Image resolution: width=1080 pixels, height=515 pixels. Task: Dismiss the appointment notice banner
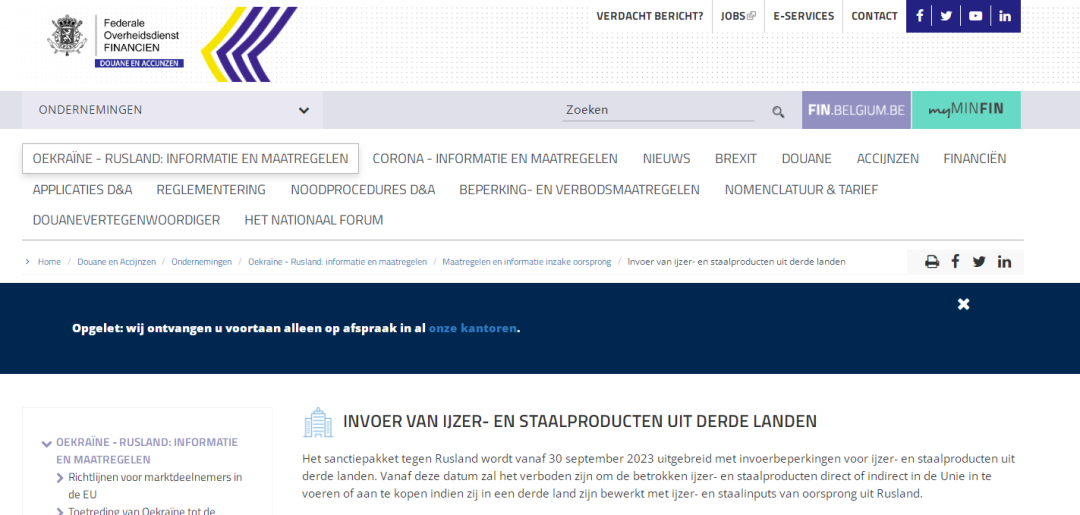(x=963, y=304)
